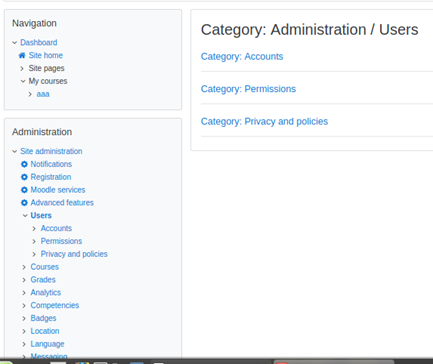Click the Site home house icon
The width and height of the screenshot is (433, 364).
point(22,55)
